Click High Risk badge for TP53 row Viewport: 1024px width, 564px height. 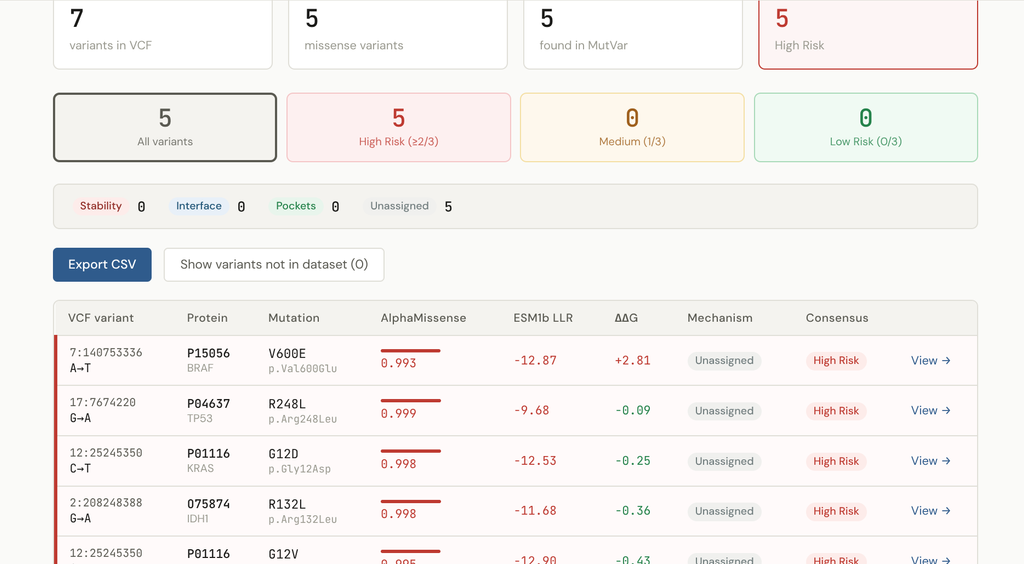point(835,411)
